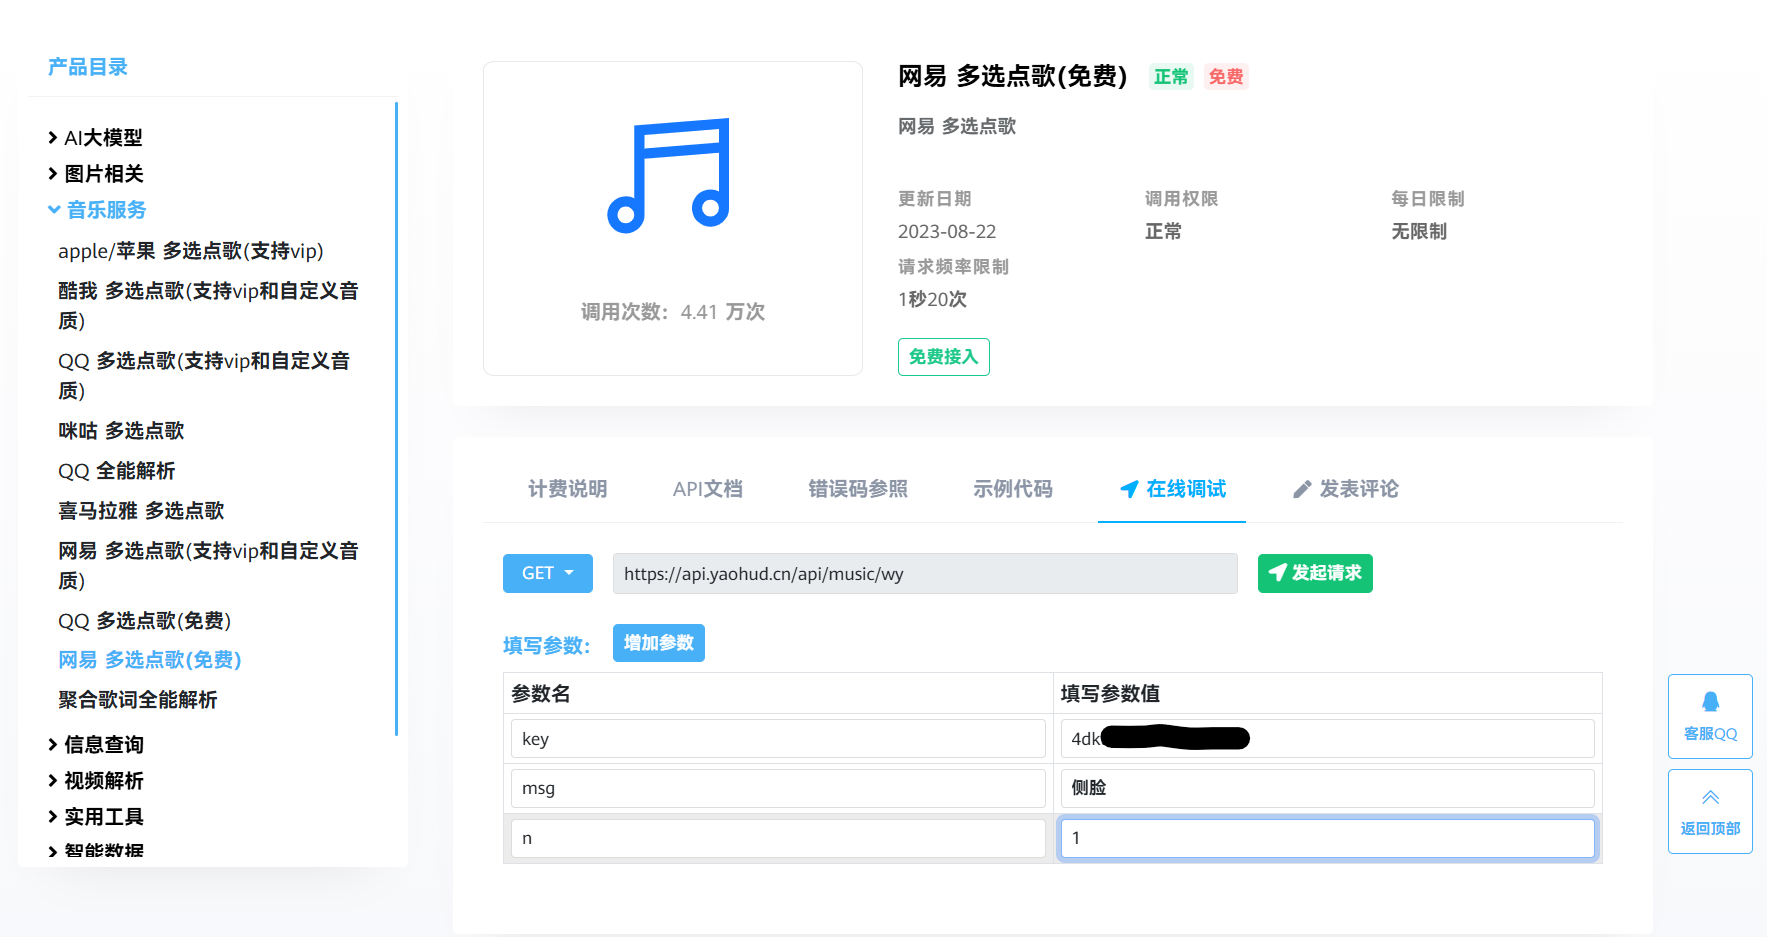Click the 增加参数 button
The width and height of the screenshot is (1767, 937).
(x=659, y=643)
